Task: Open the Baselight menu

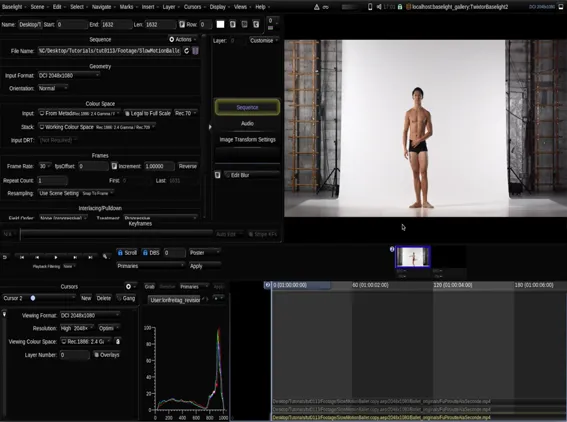Action: pos(14,7)
